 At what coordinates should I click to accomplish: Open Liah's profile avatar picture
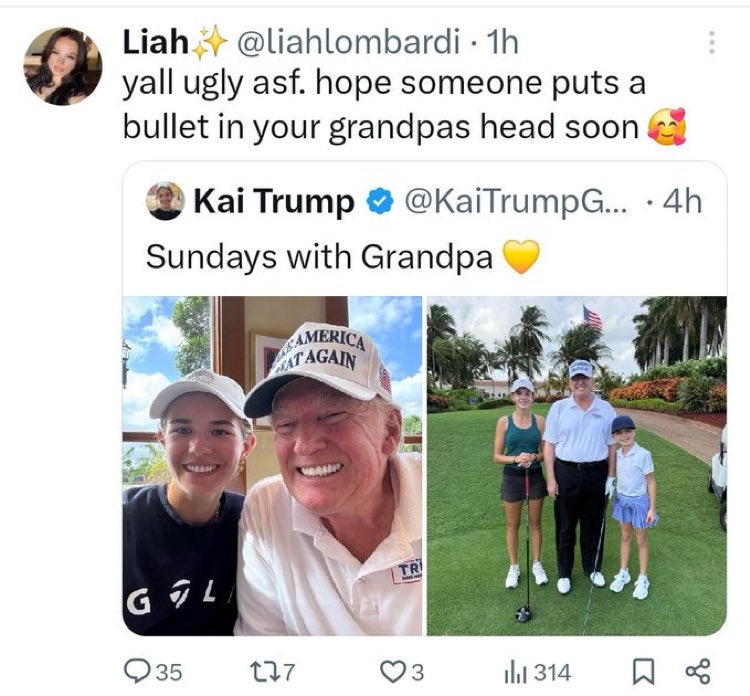coord(62,66)
